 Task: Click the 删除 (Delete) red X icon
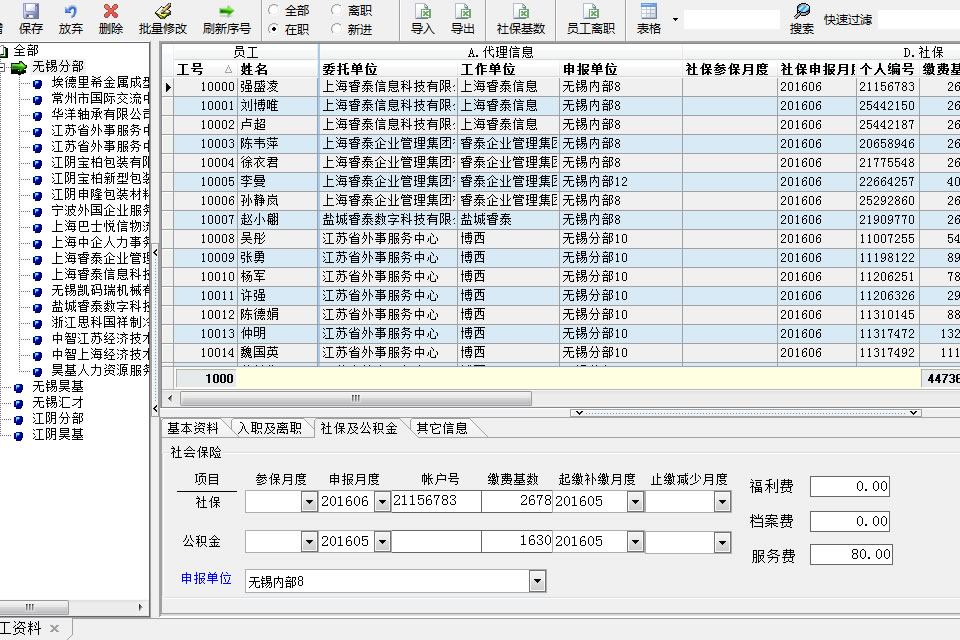(x=111, y=12)
